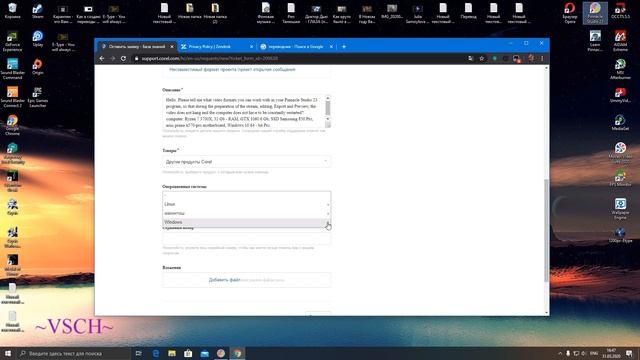Open MediaGet desktop shortcut
The height and width of the screenshot is (360, 640).
click(x=620, y=122)
